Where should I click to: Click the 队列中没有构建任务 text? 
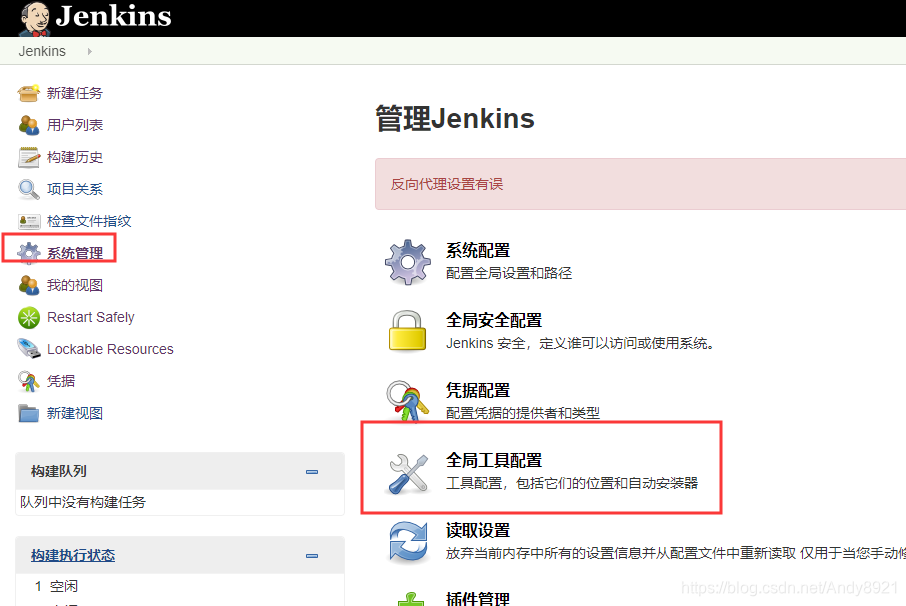point(83,502)
